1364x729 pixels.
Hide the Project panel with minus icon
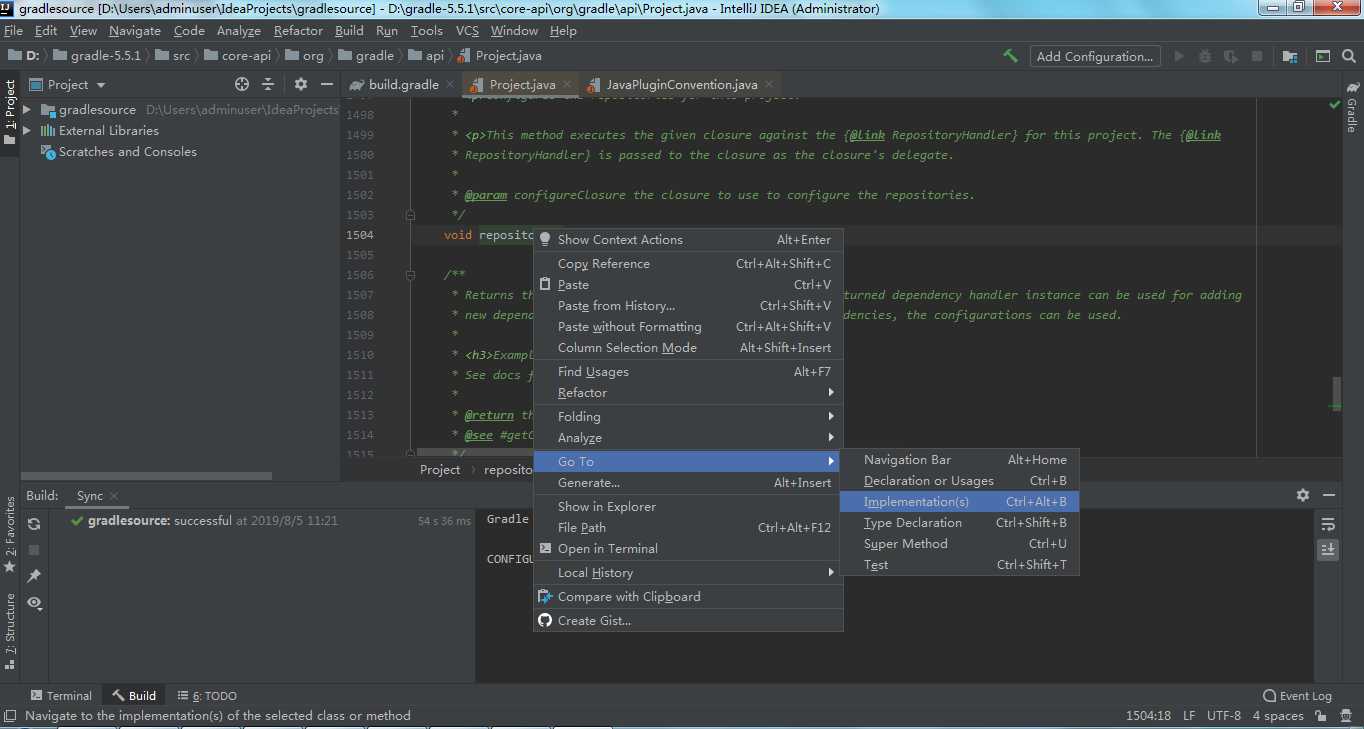(326, 84)
